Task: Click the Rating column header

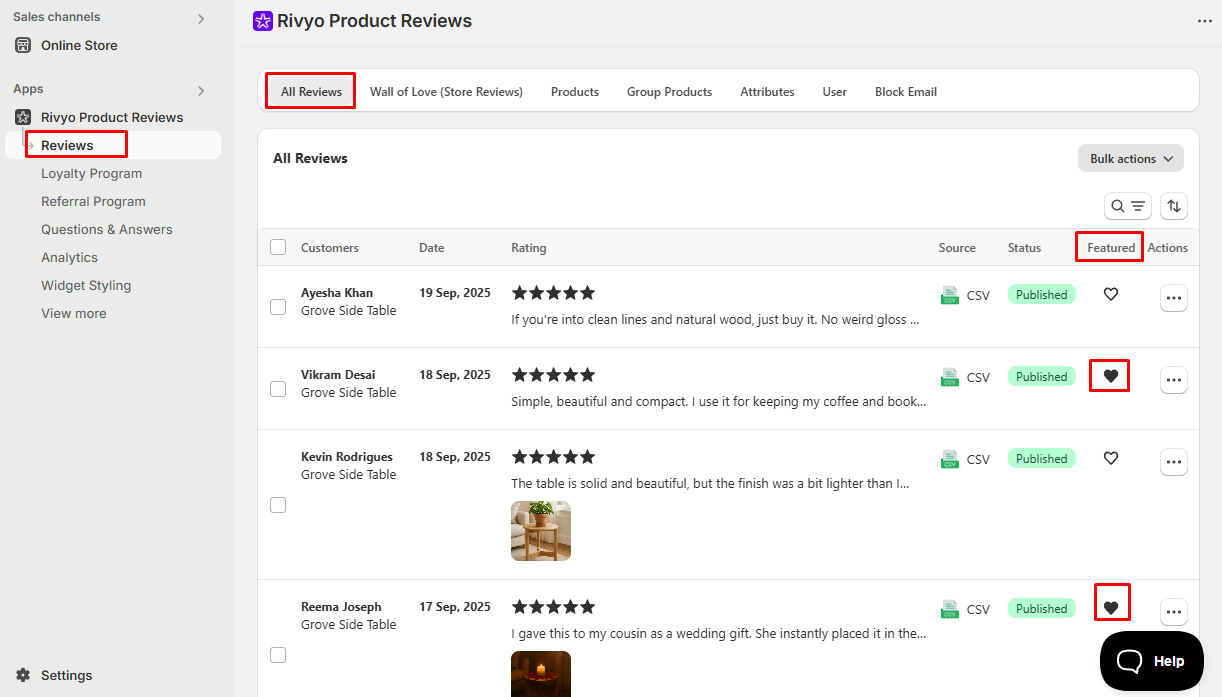Action: click(x=529, y=248)
